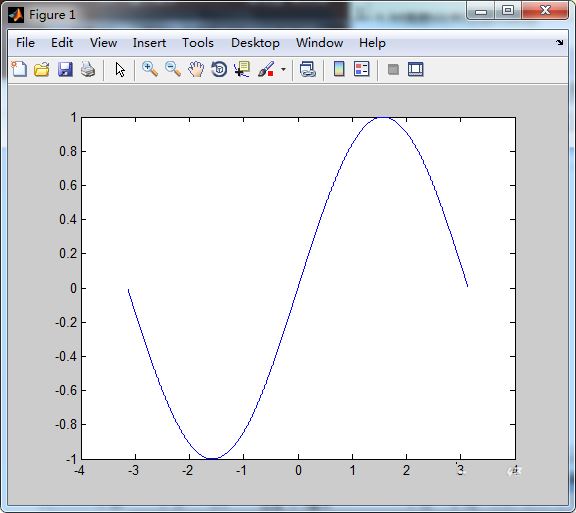576x513 pixels.
Task: Maximize the Figure 1 window
Action: point(508,11)
